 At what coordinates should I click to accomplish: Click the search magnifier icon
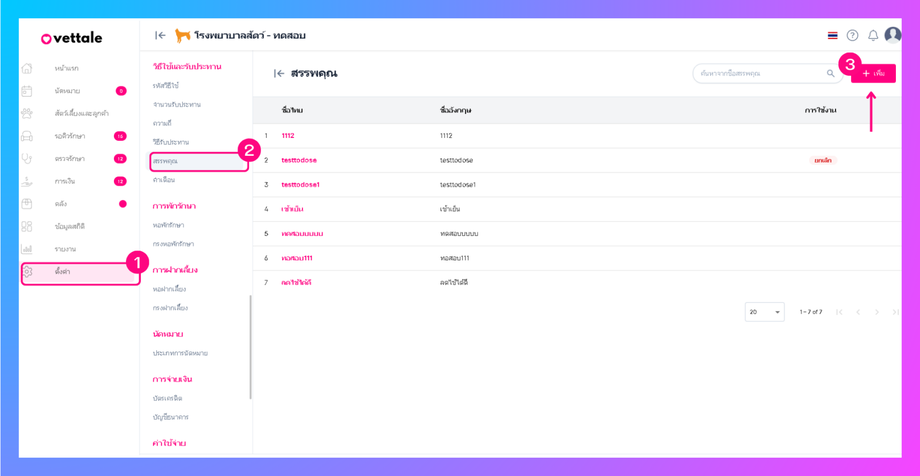coord(830,74)
